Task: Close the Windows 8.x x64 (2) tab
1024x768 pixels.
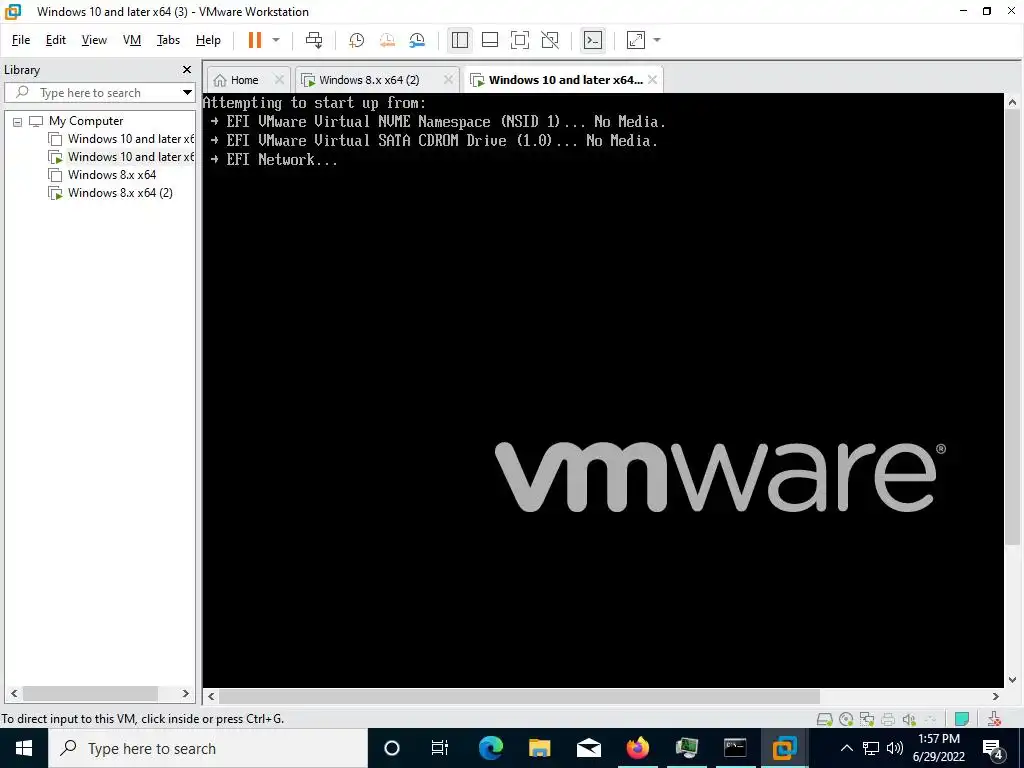Action: point(448,80)
